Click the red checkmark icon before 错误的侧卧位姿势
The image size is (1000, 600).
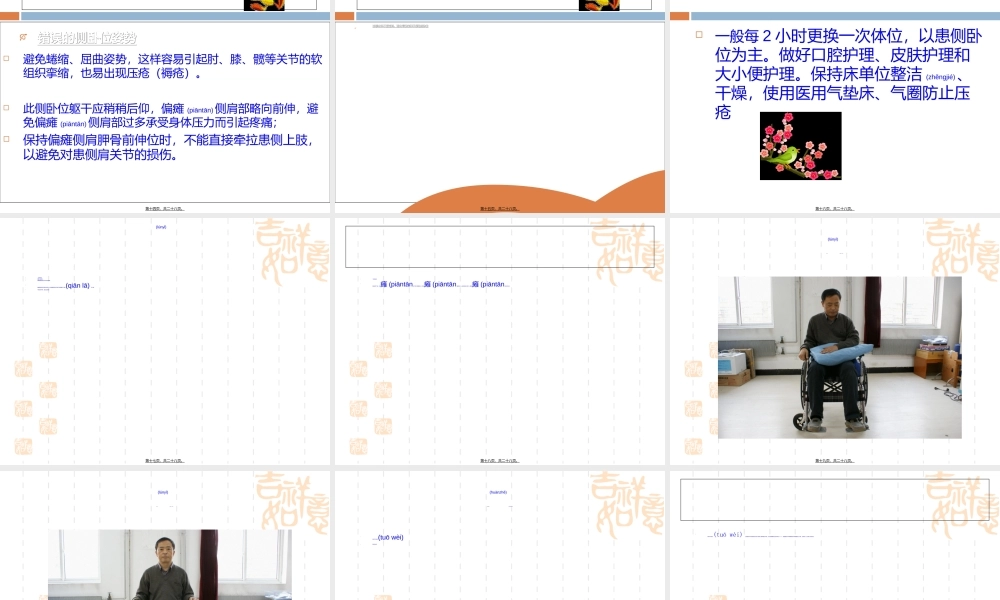coord(23,37)
